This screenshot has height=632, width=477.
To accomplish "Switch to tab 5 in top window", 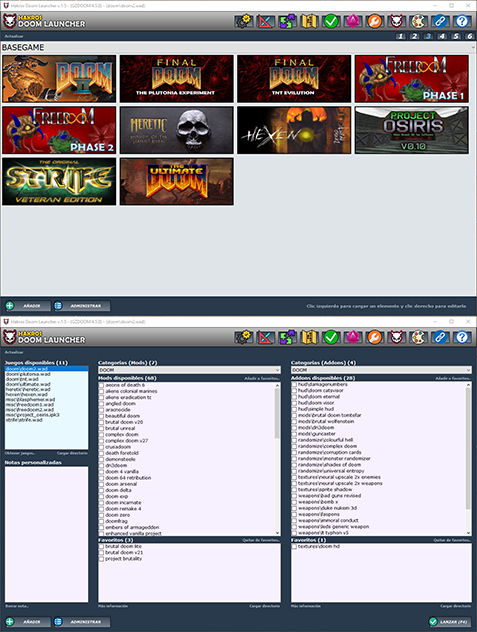I will click(x=456, y=36).
